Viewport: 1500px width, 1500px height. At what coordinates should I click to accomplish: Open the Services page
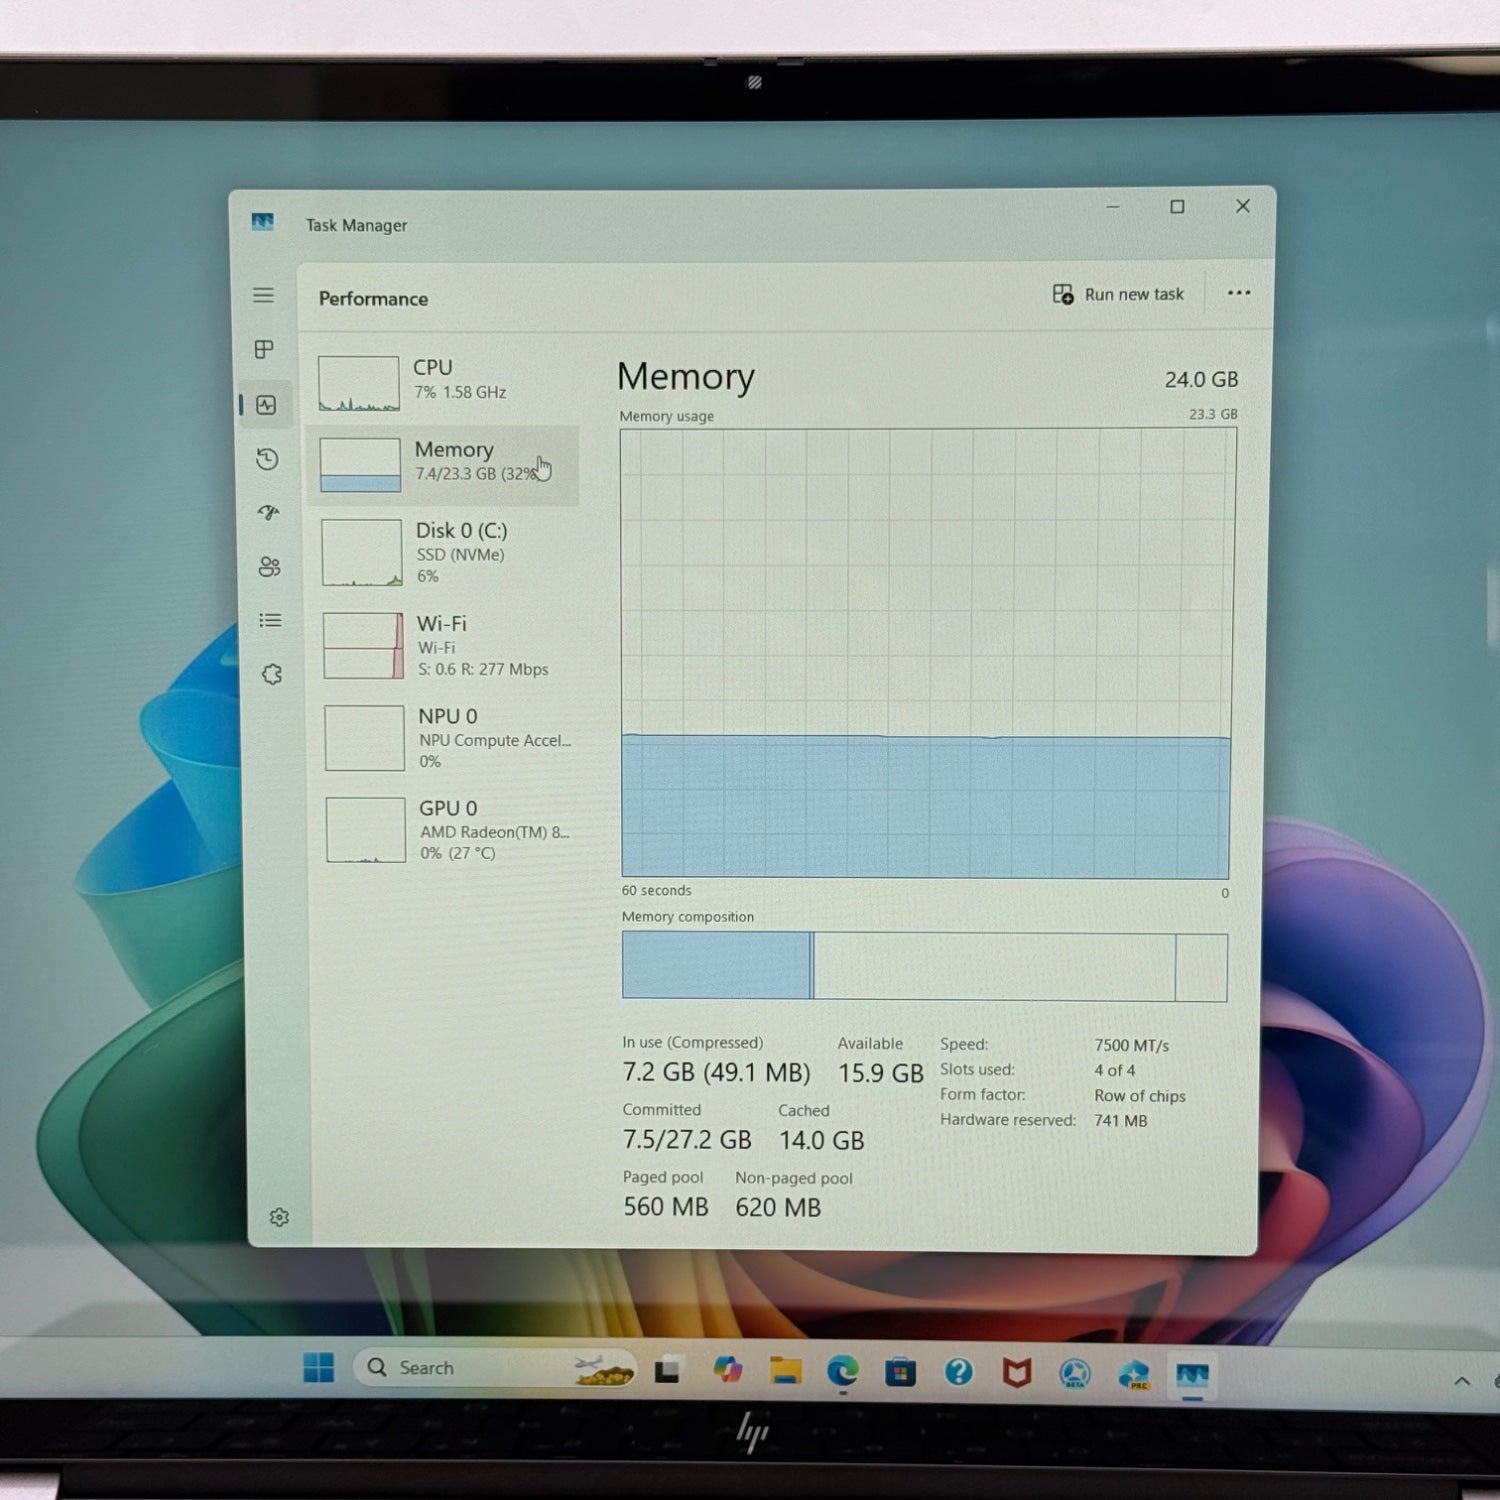(x=272, y=675)
